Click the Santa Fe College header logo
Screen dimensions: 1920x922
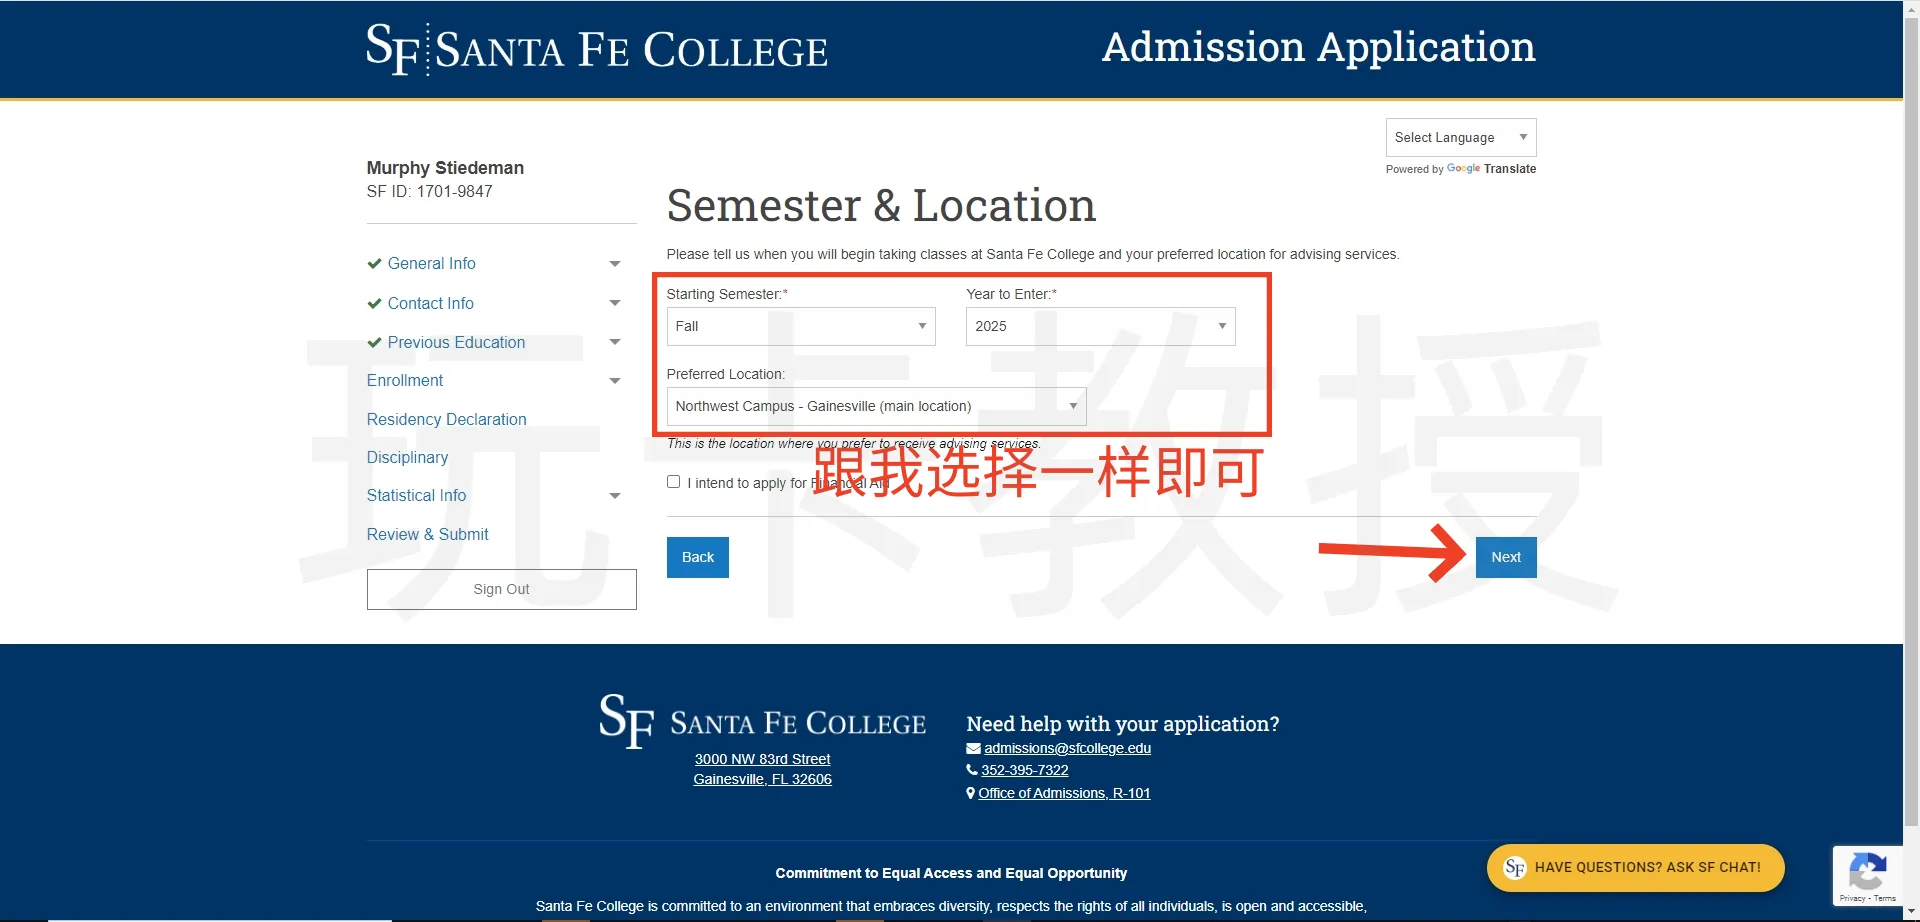point(596,49)
